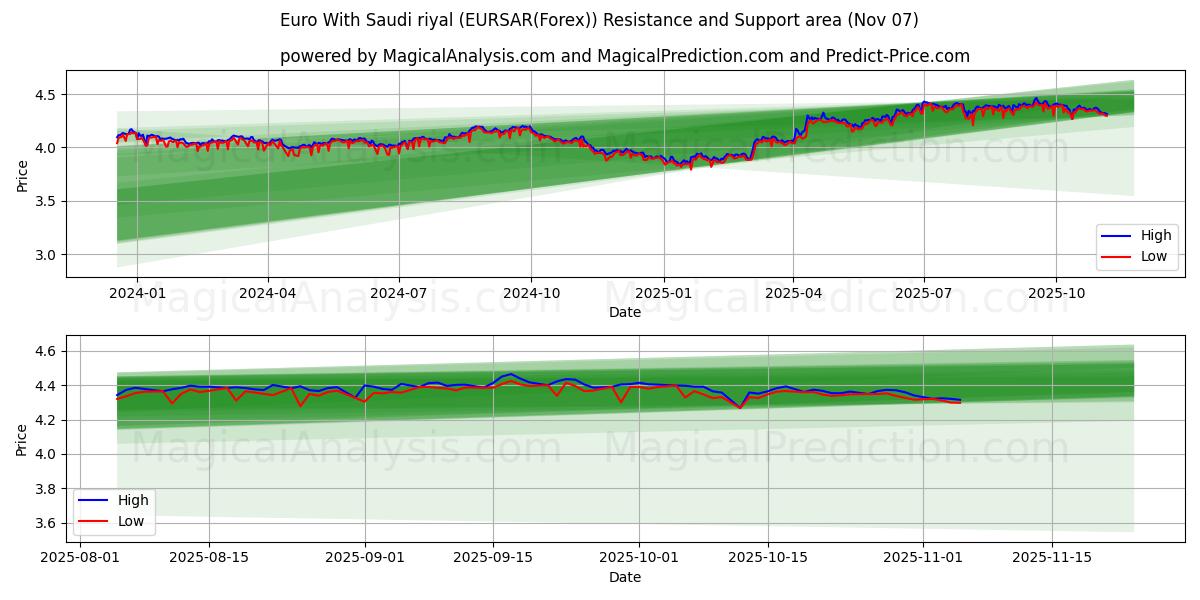Expand the bottom chart legend box
This screenshot has height=600, width=1200.
(115, 510)
